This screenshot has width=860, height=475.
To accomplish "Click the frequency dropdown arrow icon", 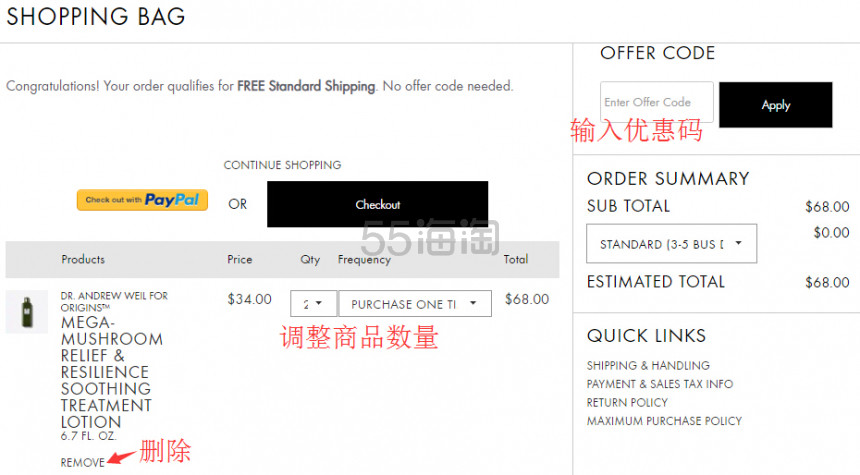I will click(473, 303).
